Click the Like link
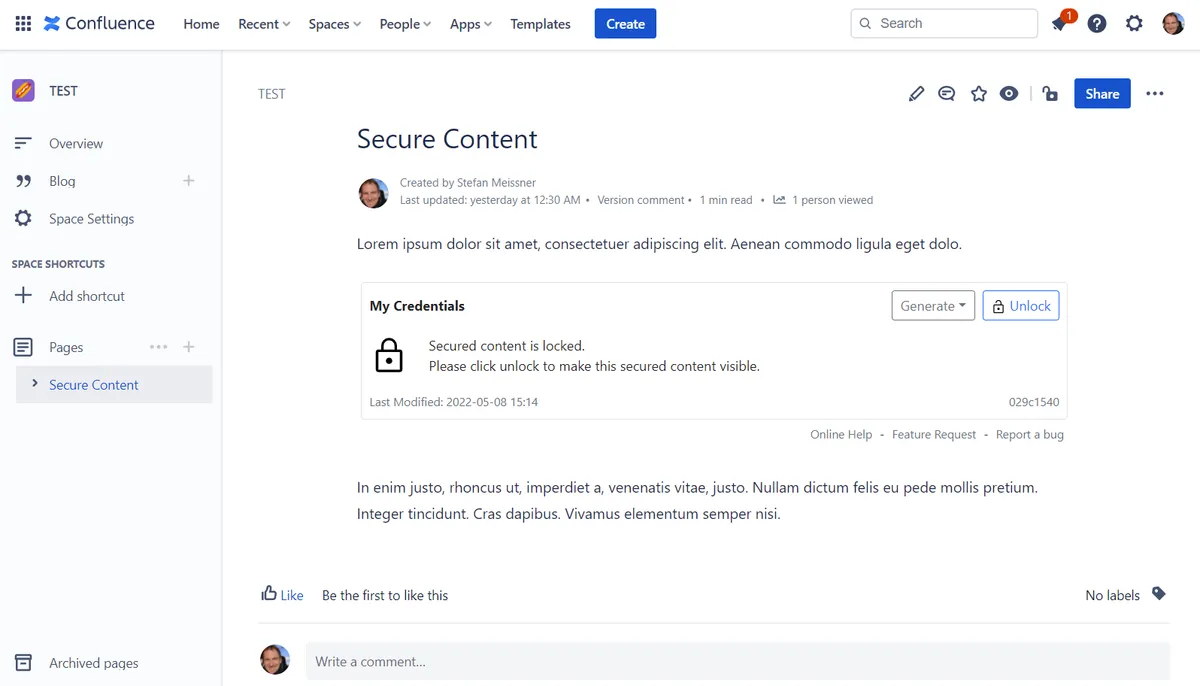Image resolution: width=1200 pixels, height=686 pixels. click(x=292, y=595)
